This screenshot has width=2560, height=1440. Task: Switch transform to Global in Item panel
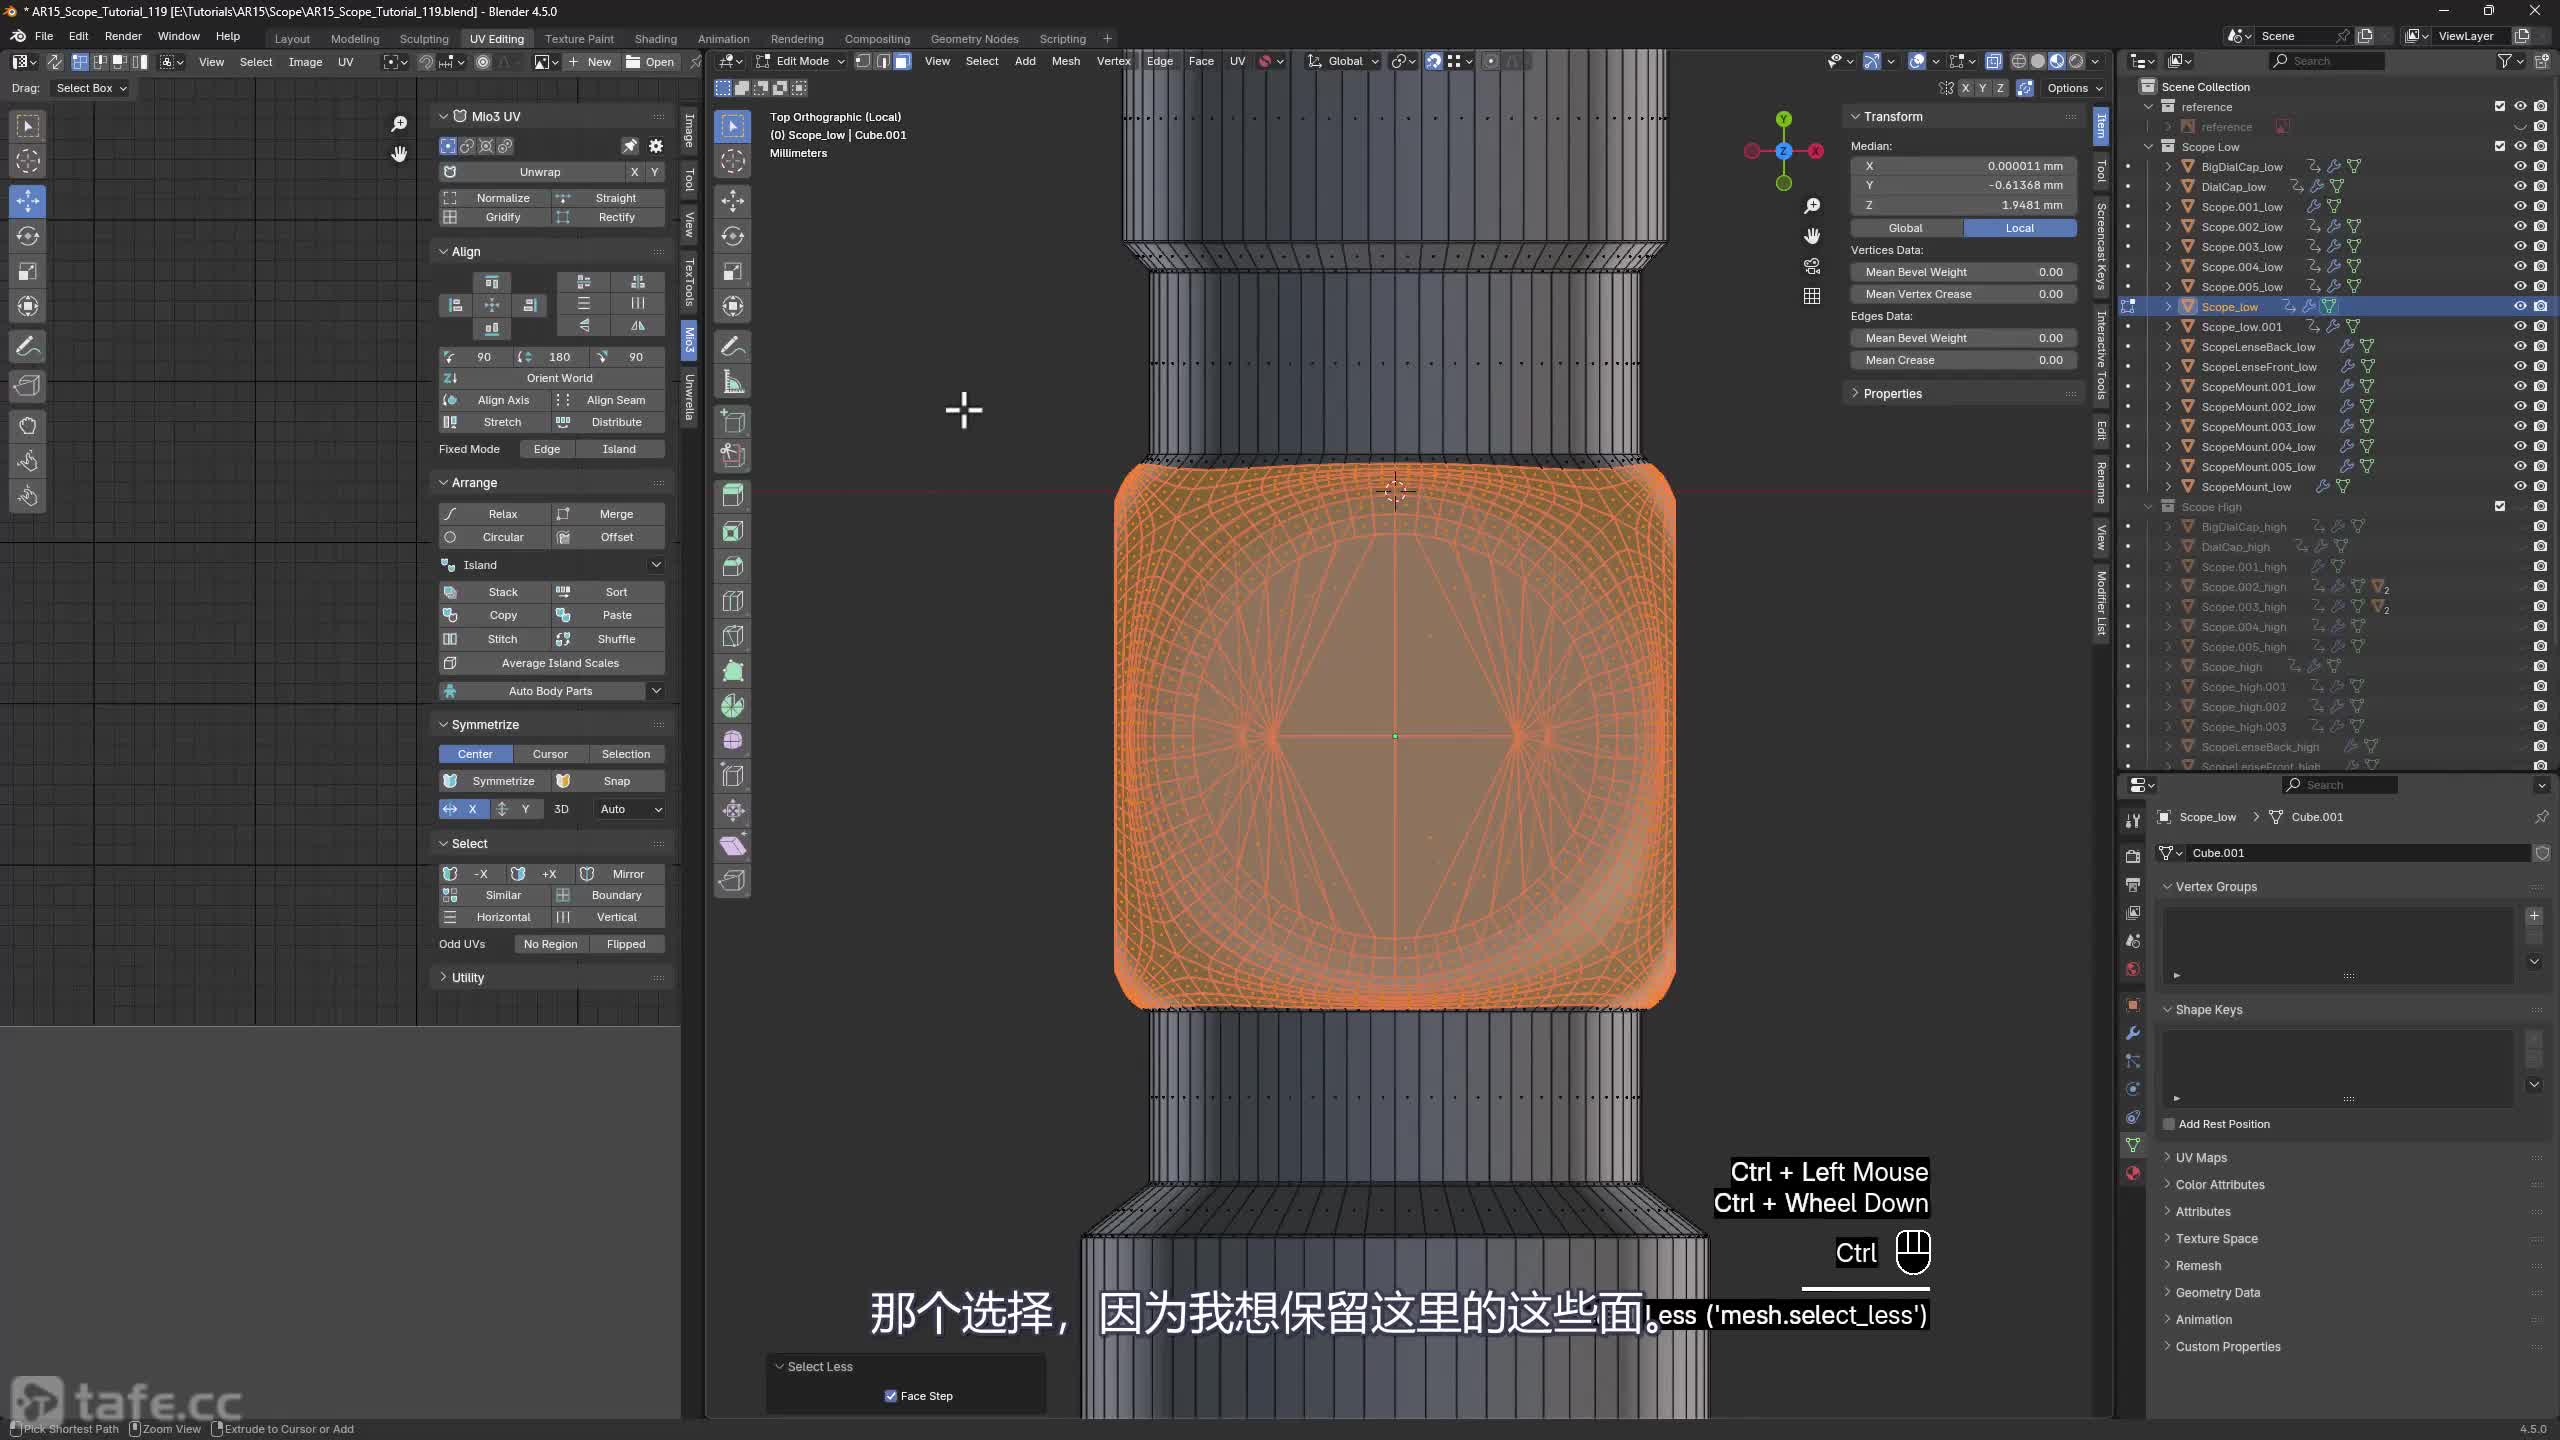pyautogui.click(x=1906, y=228)
